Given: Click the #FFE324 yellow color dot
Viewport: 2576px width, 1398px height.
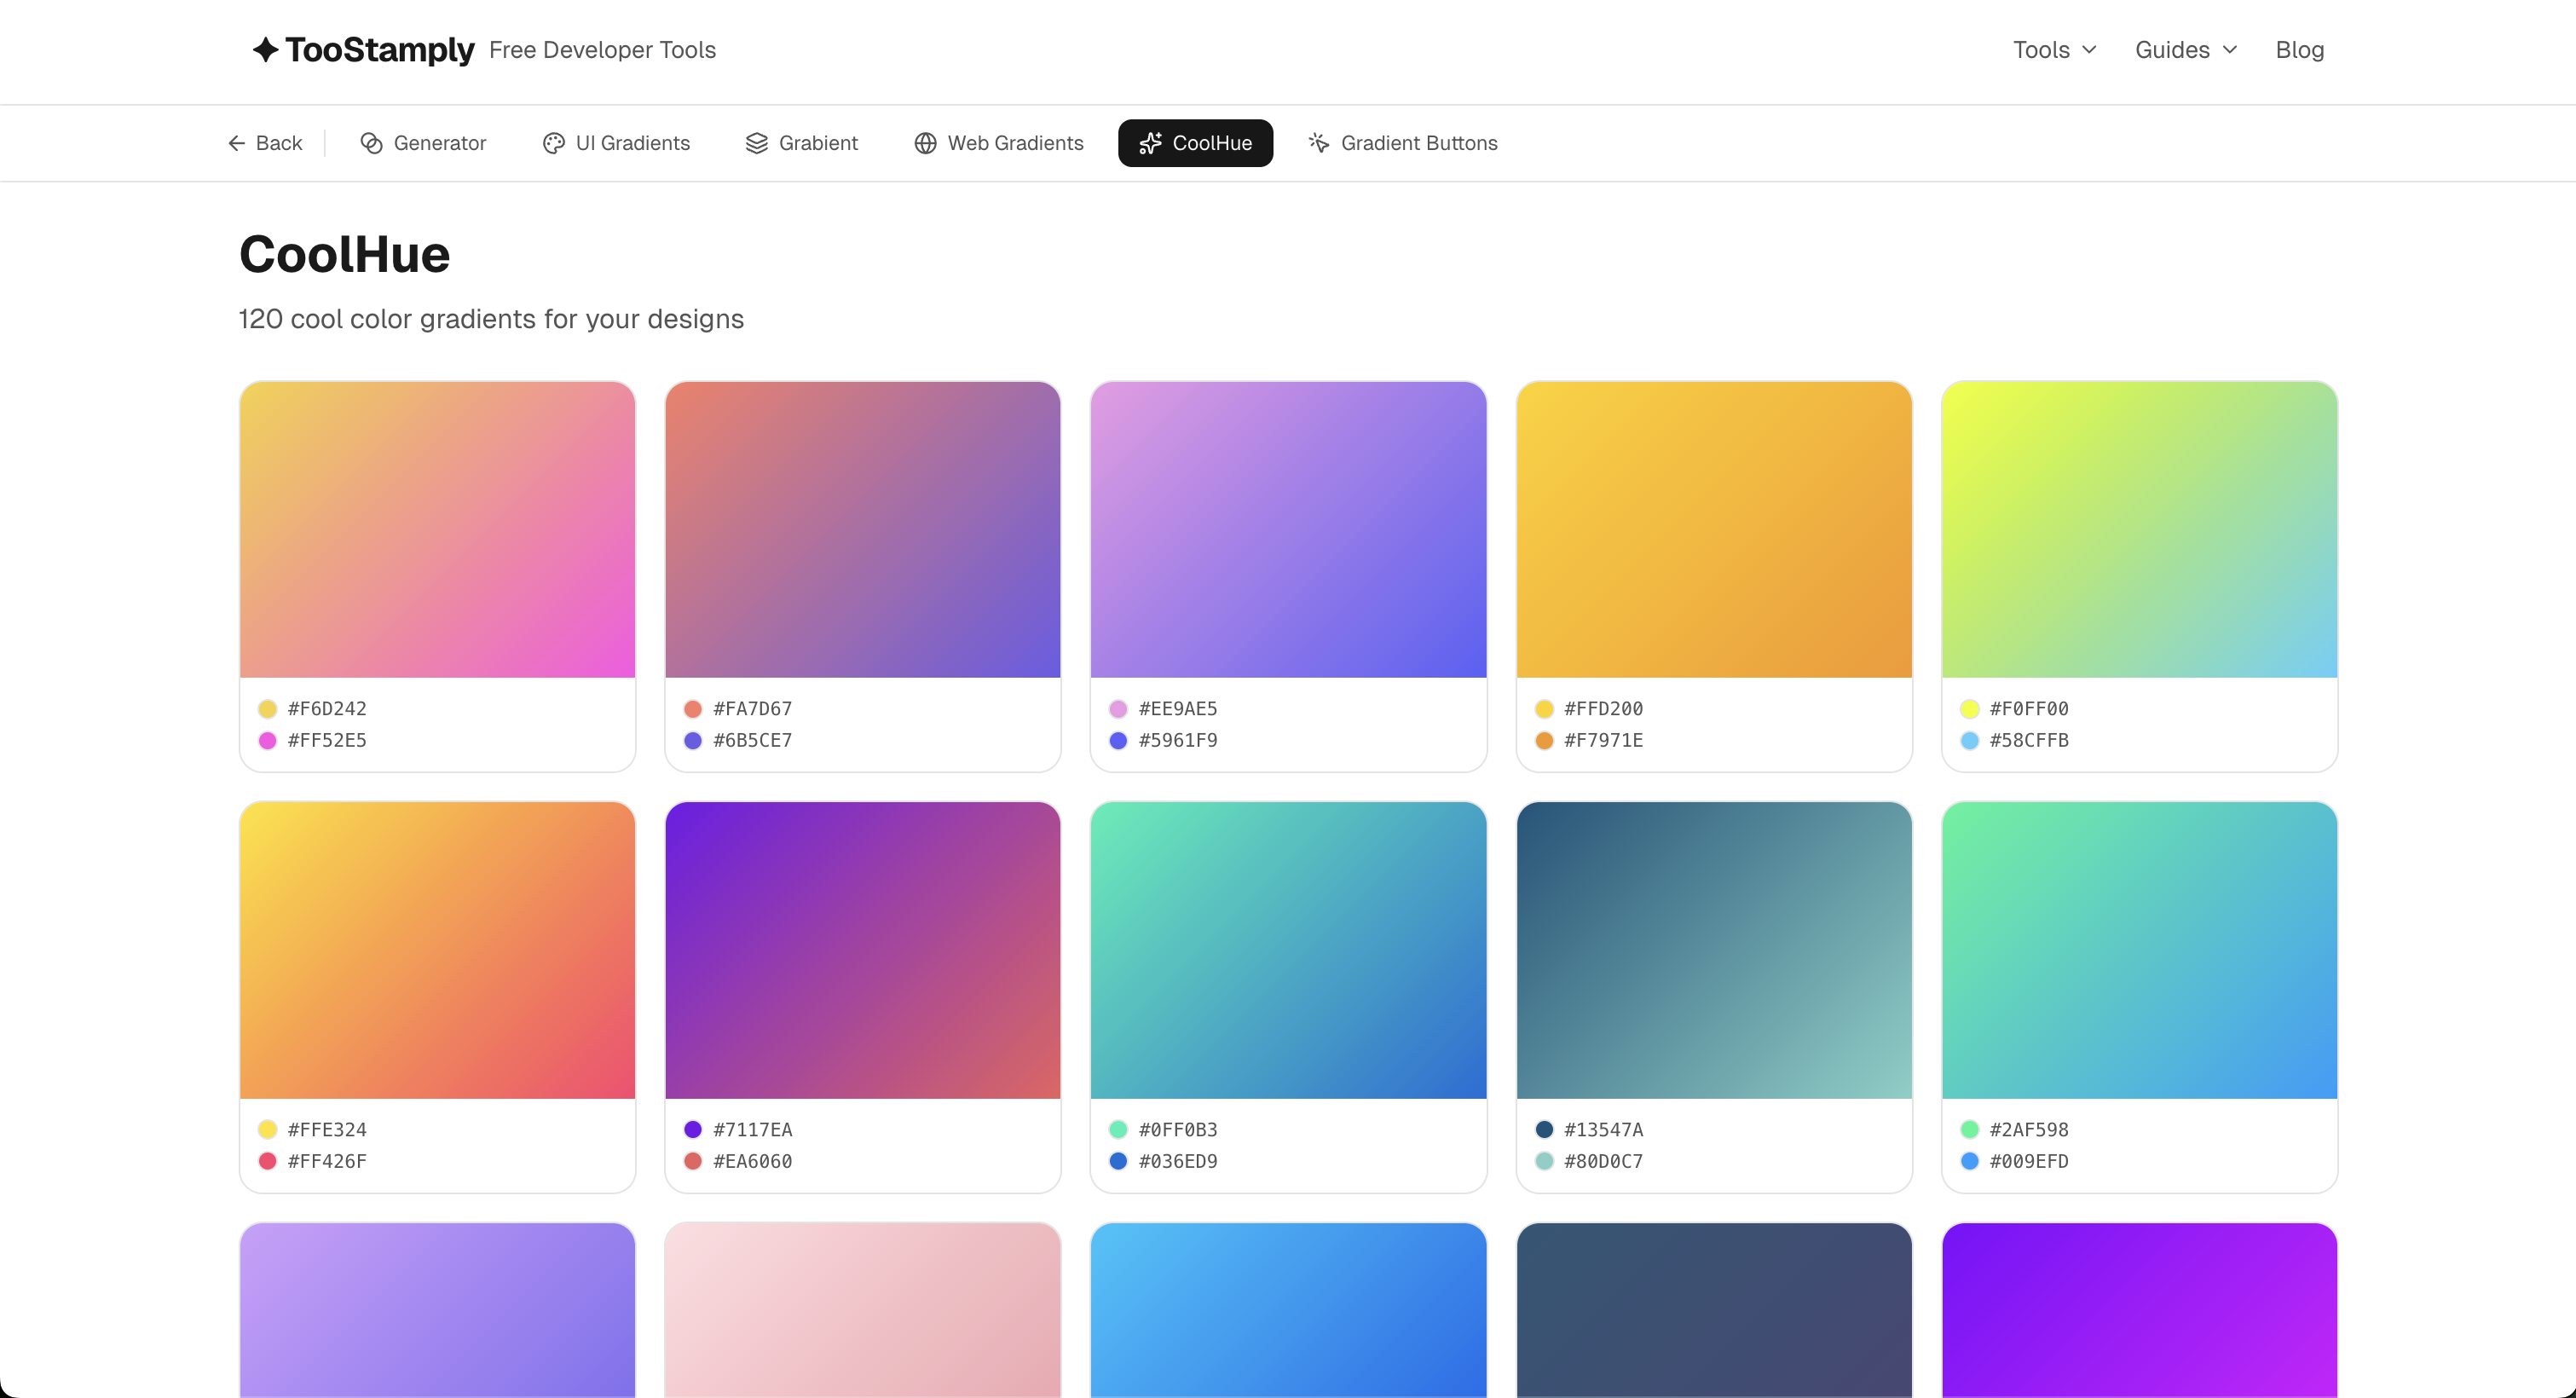Looking at the screenshot, I should [x=267, y=1130].
